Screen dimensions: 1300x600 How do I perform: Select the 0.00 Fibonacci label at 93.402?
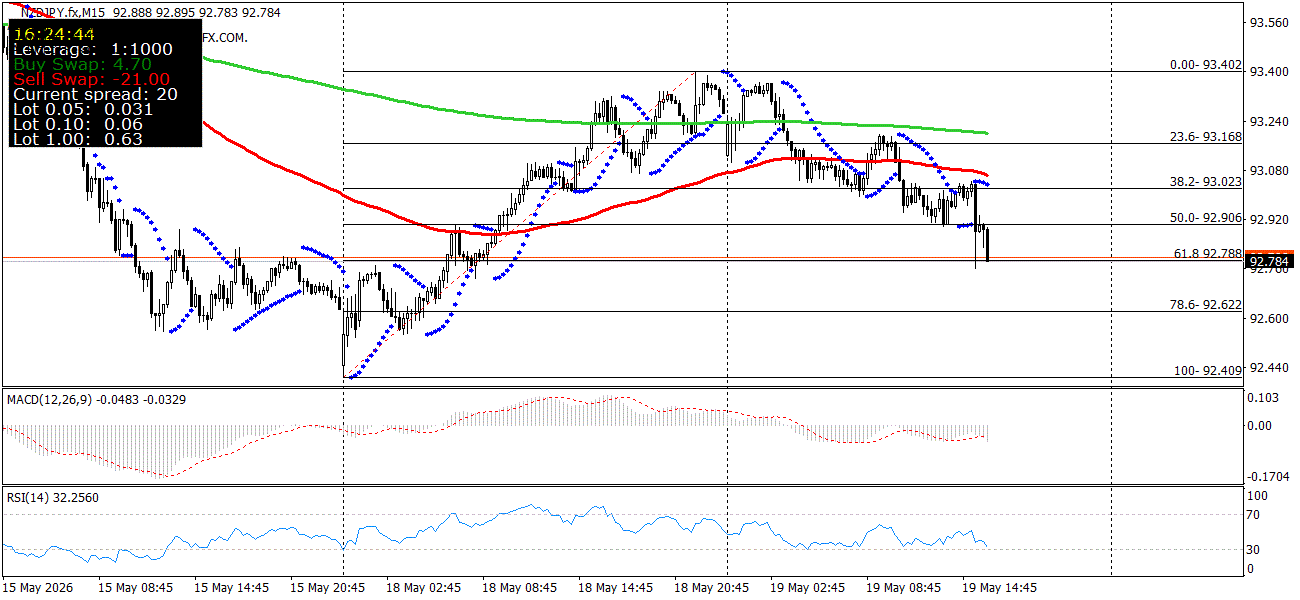(x=1206, y=65)
